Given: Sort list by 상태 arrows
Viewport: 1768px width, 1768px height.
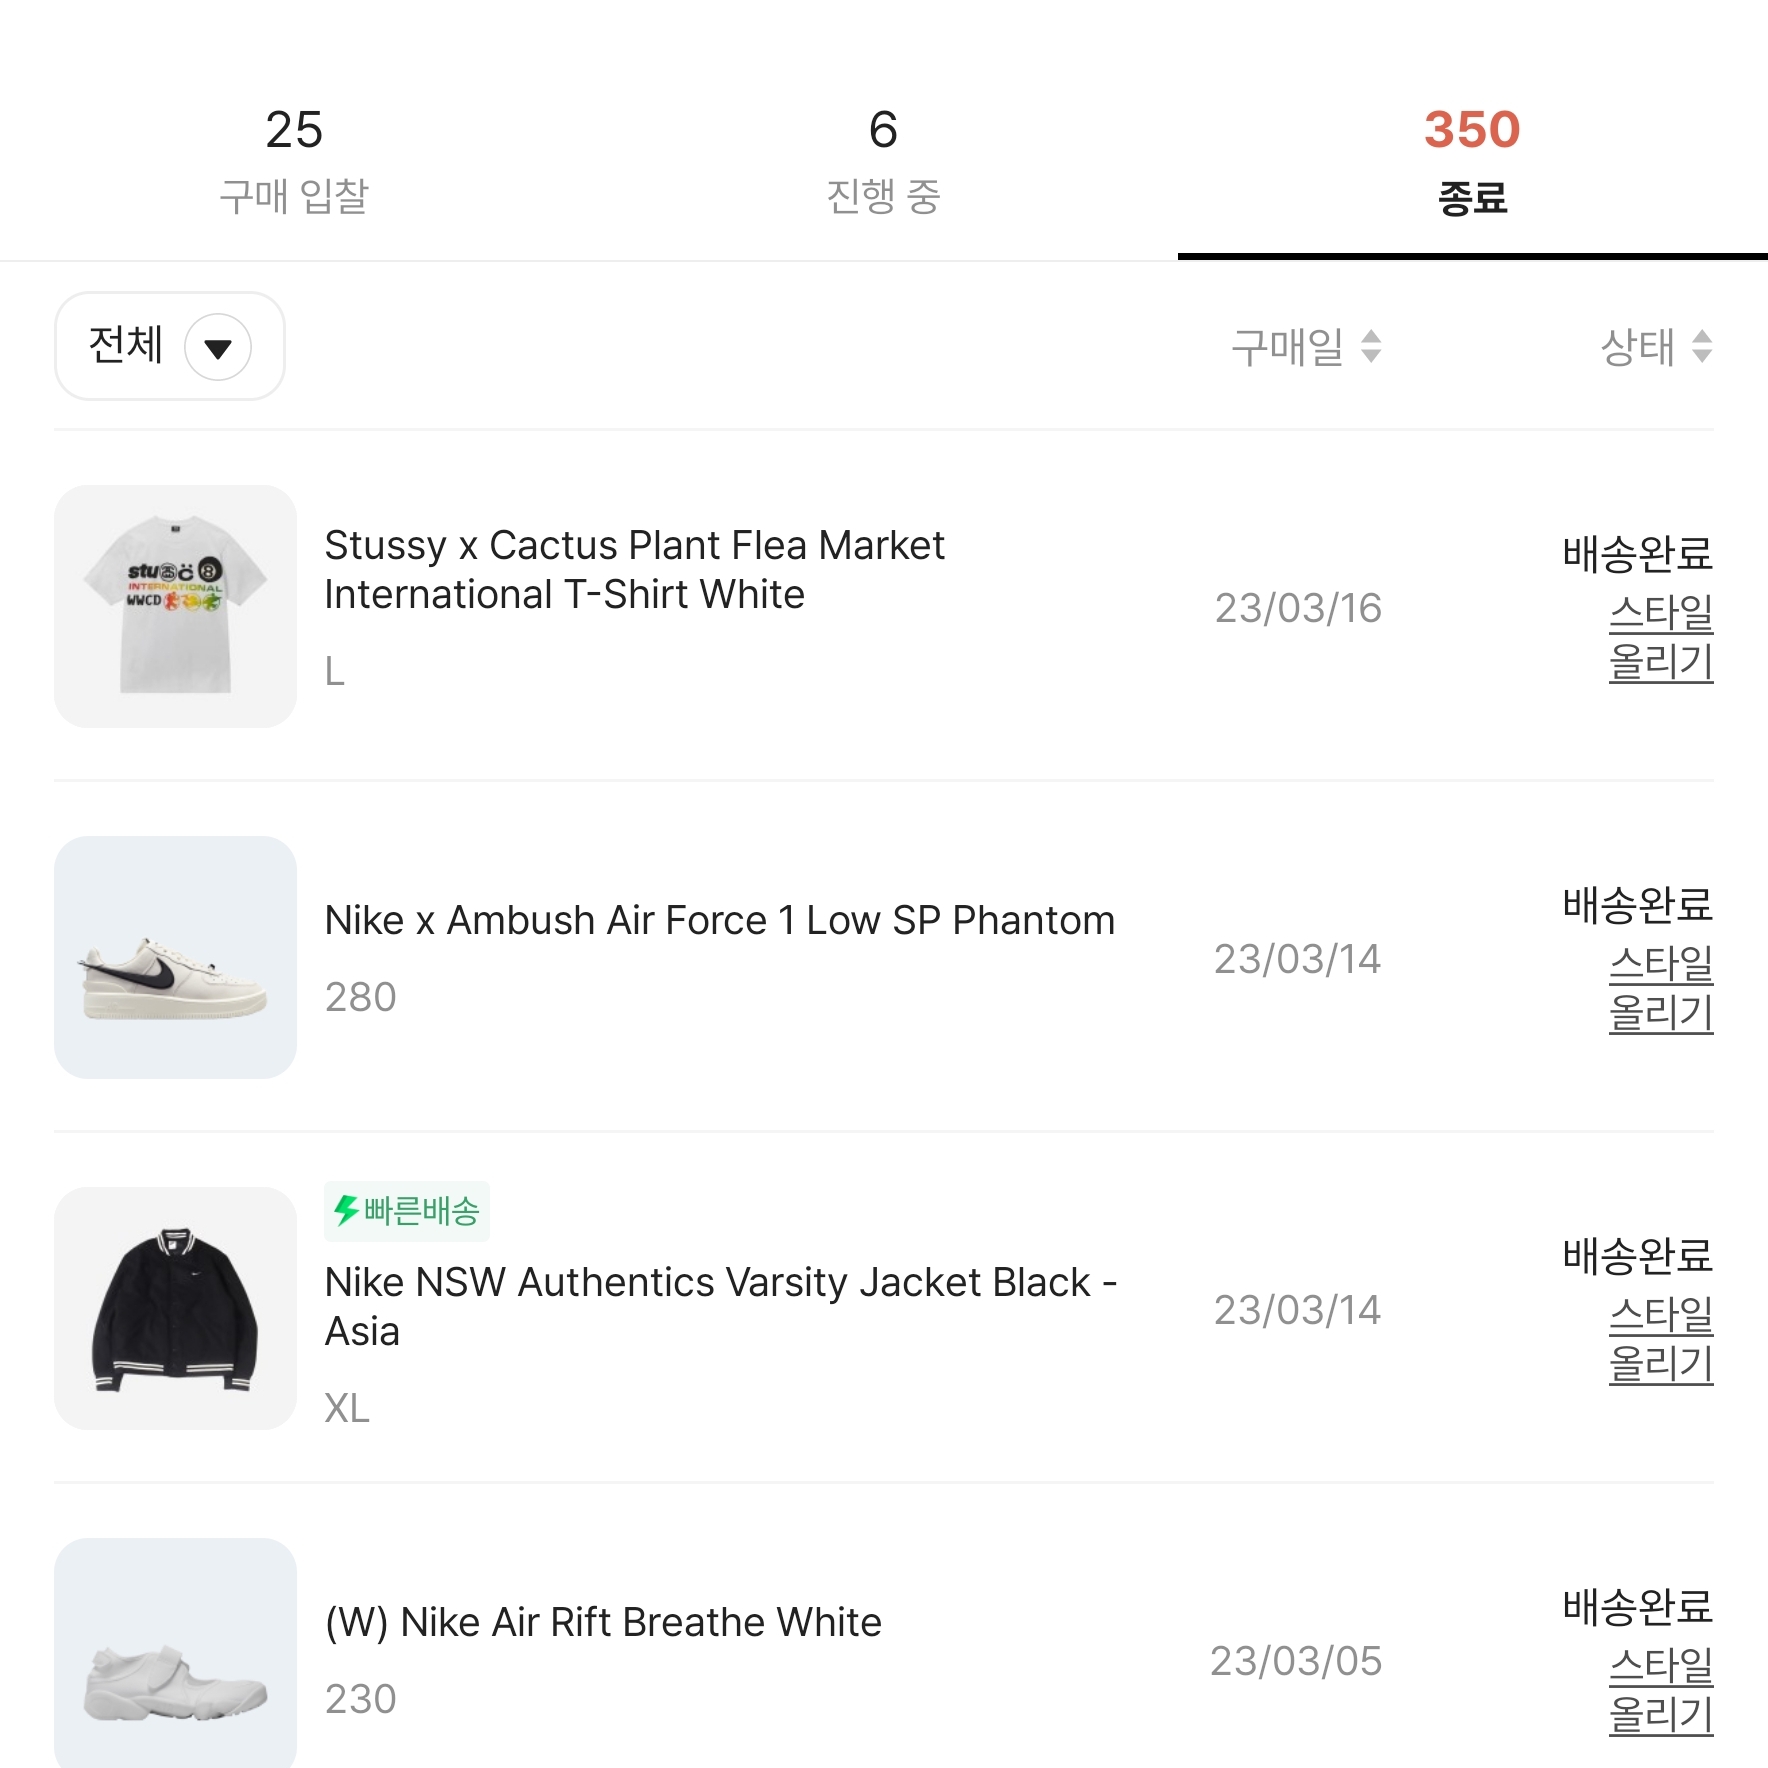Looking at the screenshot, I should [x=1701, y=347].
